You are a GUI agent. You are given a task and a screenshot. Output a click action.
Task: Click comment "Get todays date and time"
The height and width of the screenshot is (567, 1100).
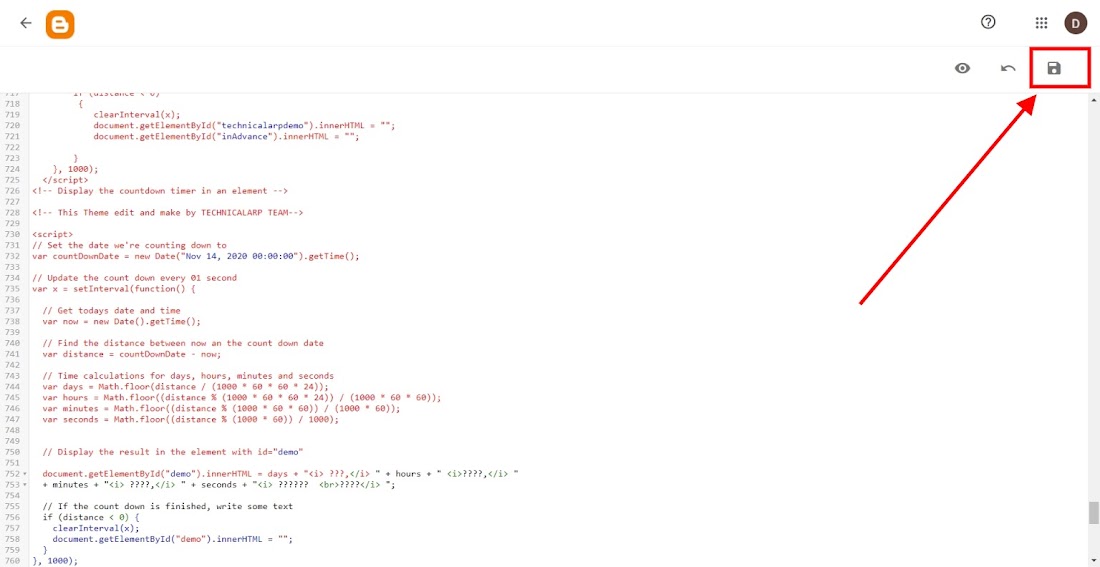coord(112,311)
